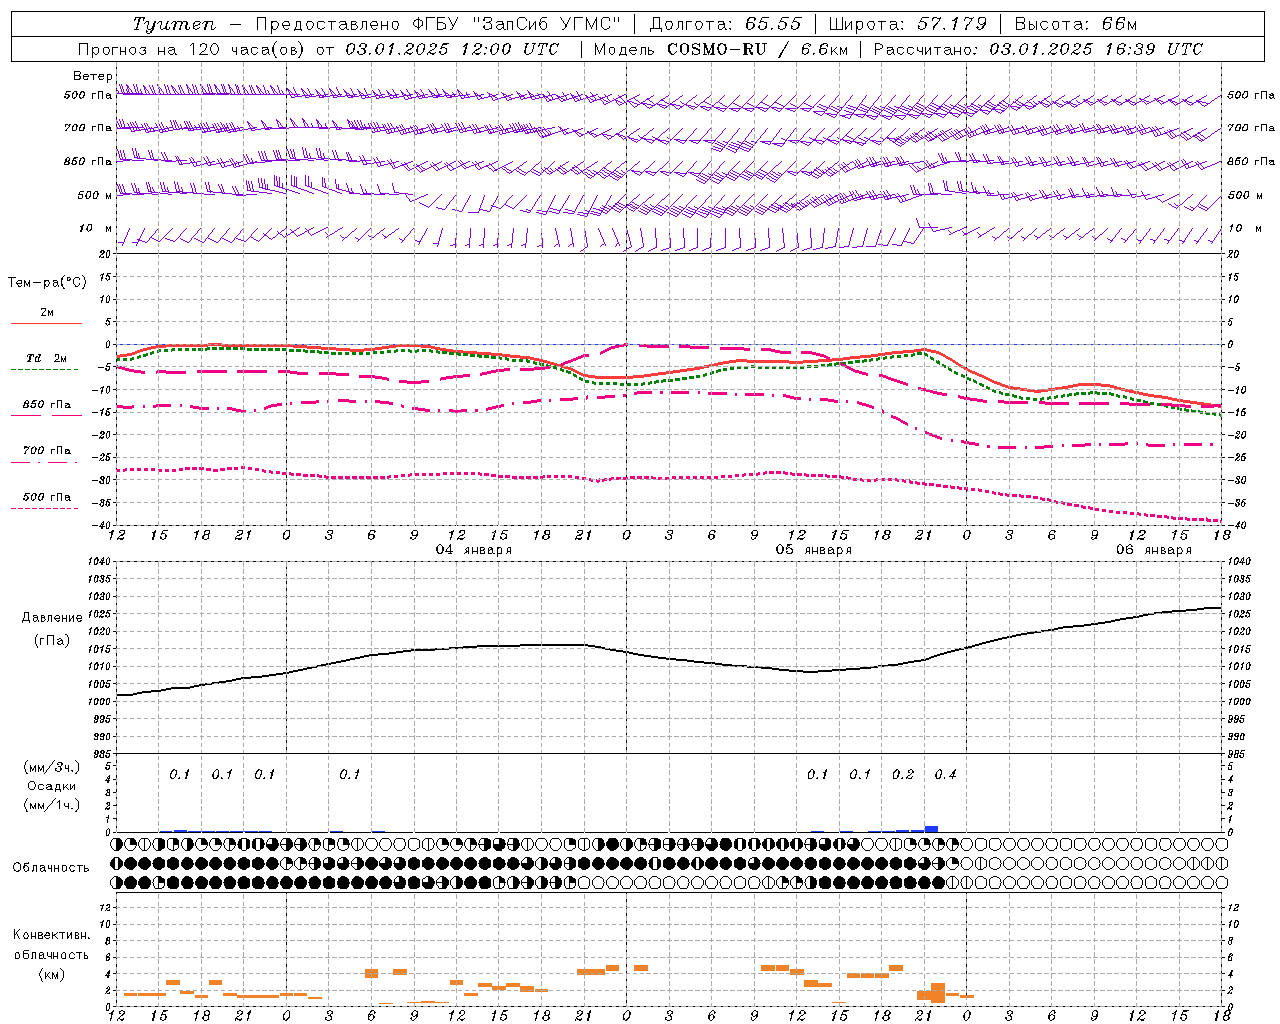1280x1024 pixels.
Task: Click the '500 м' wind level label on left
Action: tap(95, 196)
